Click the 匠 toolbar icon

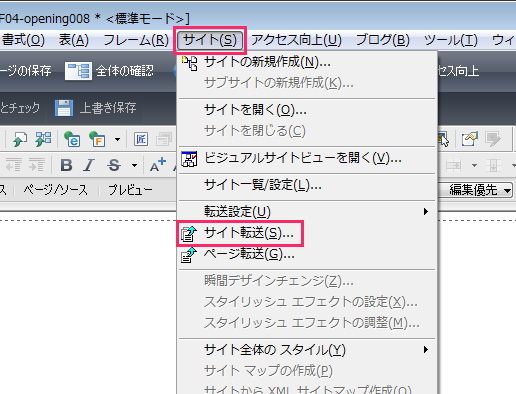pos(141,139)
